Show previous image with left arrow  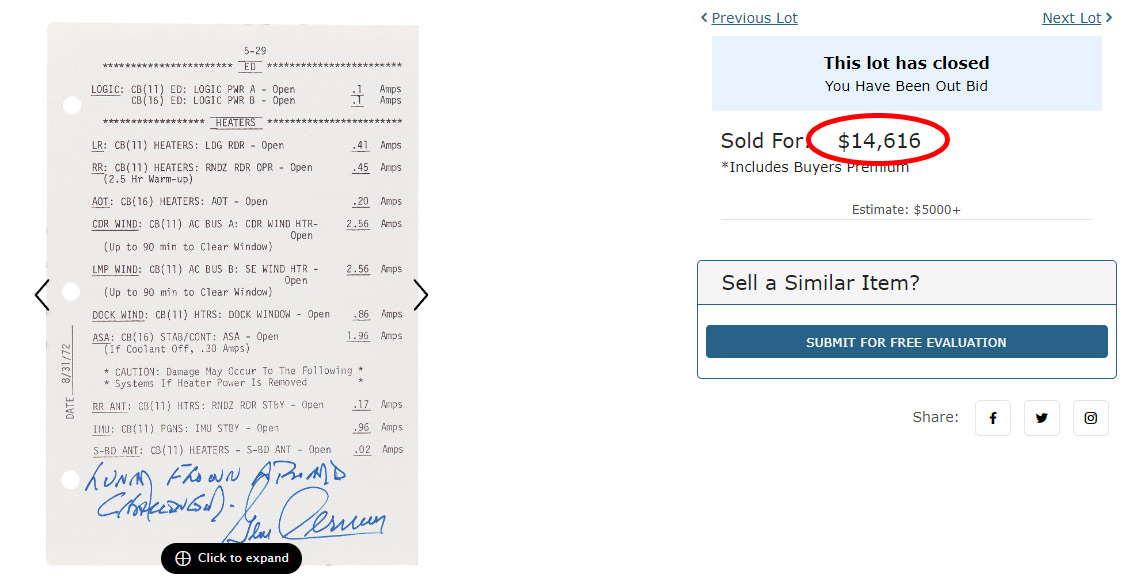[41, 295]
